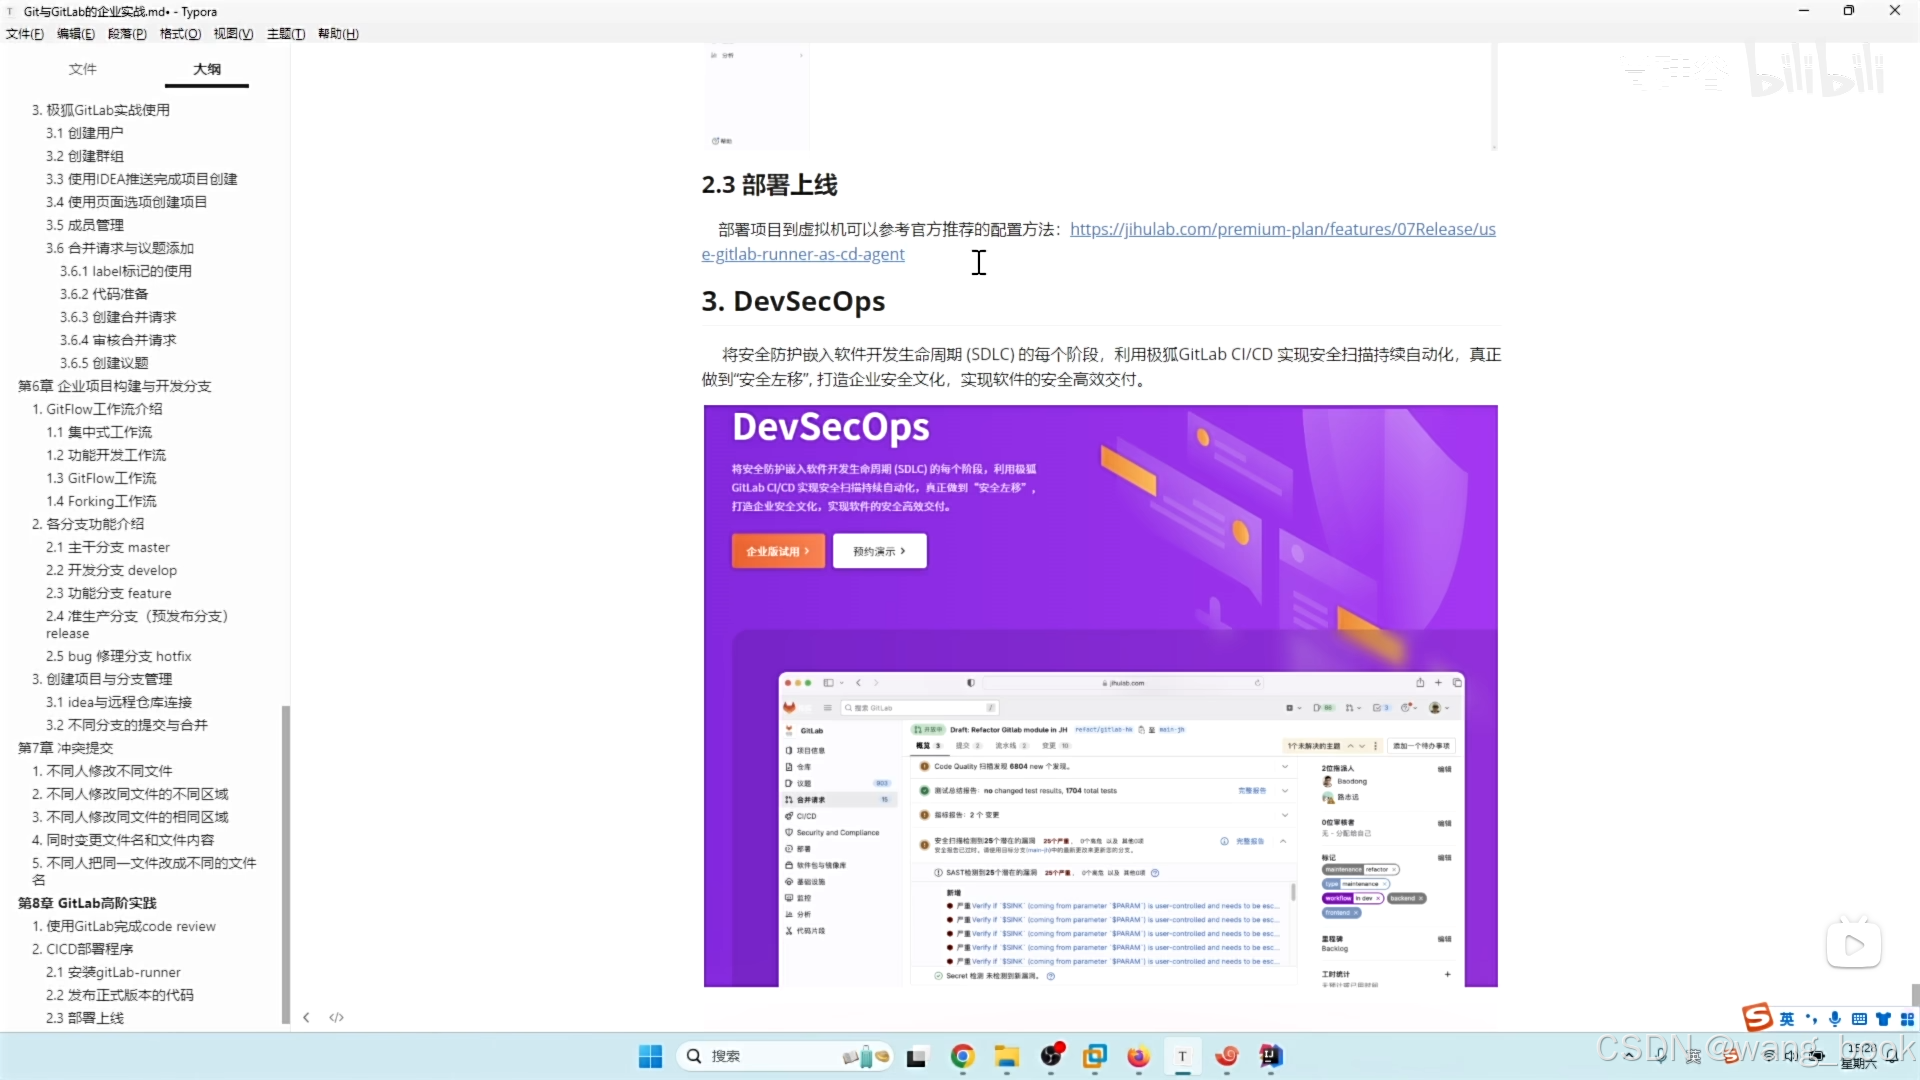This screenshot has height=1080, width=1920.
Task: Go to outline item 2.2 开发分支 develop
Action: click(111, 570)
